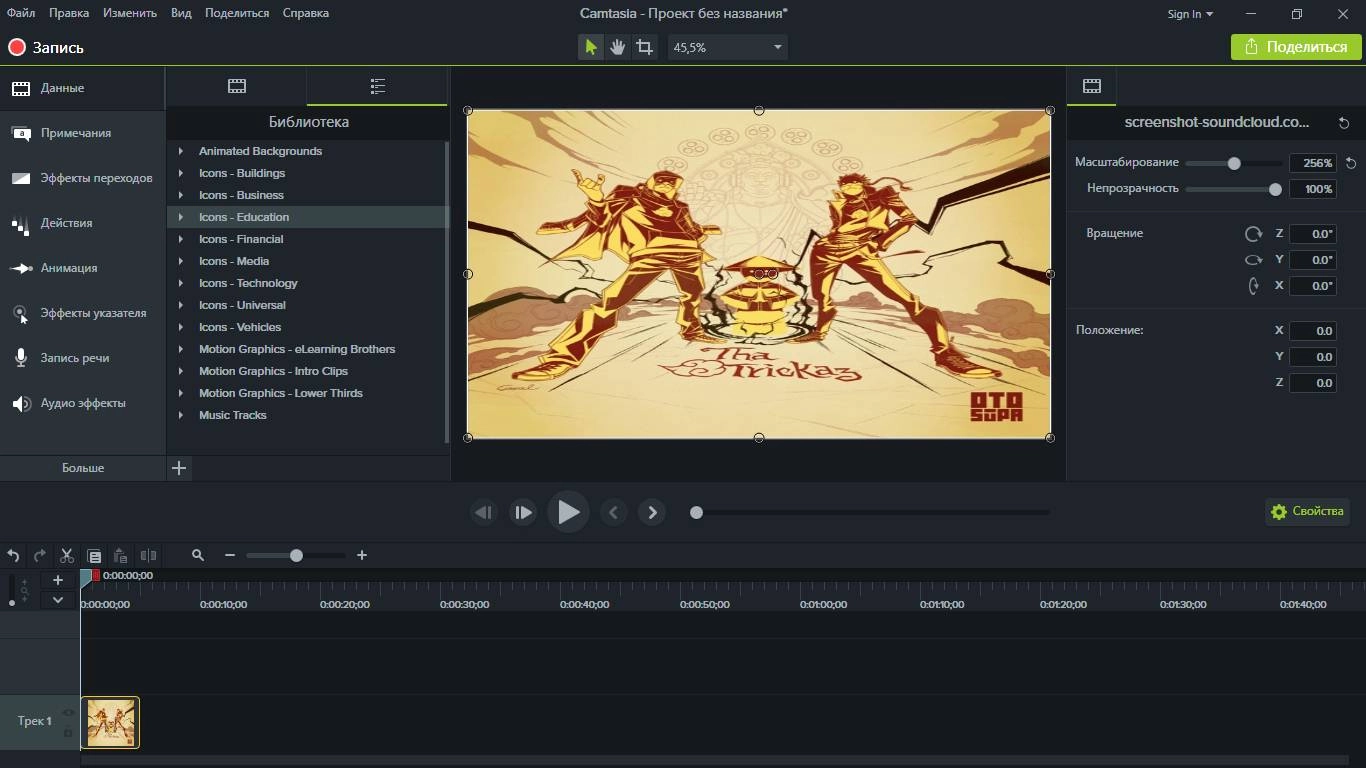
Task: Open the canvas zoom 45,5% dropdown
Action: tap(728, 47)
